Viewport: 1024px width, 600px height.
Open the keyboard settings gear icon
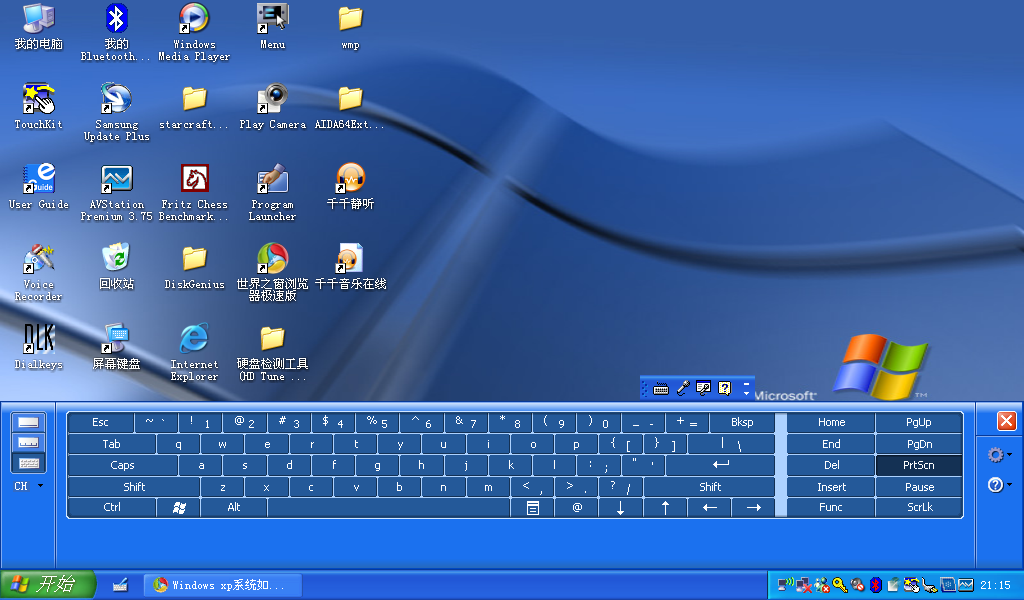pos(996,453)
